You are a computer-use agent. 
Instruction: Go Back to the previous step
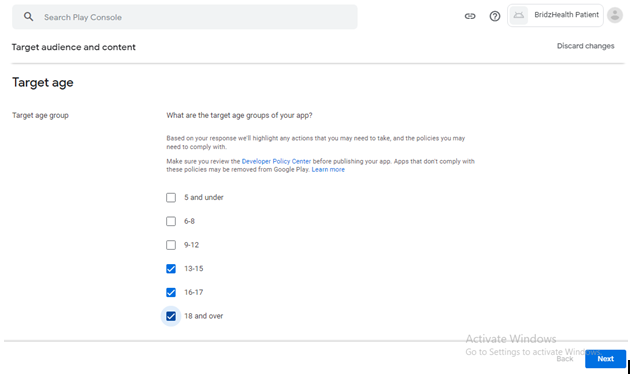[565, 359]
